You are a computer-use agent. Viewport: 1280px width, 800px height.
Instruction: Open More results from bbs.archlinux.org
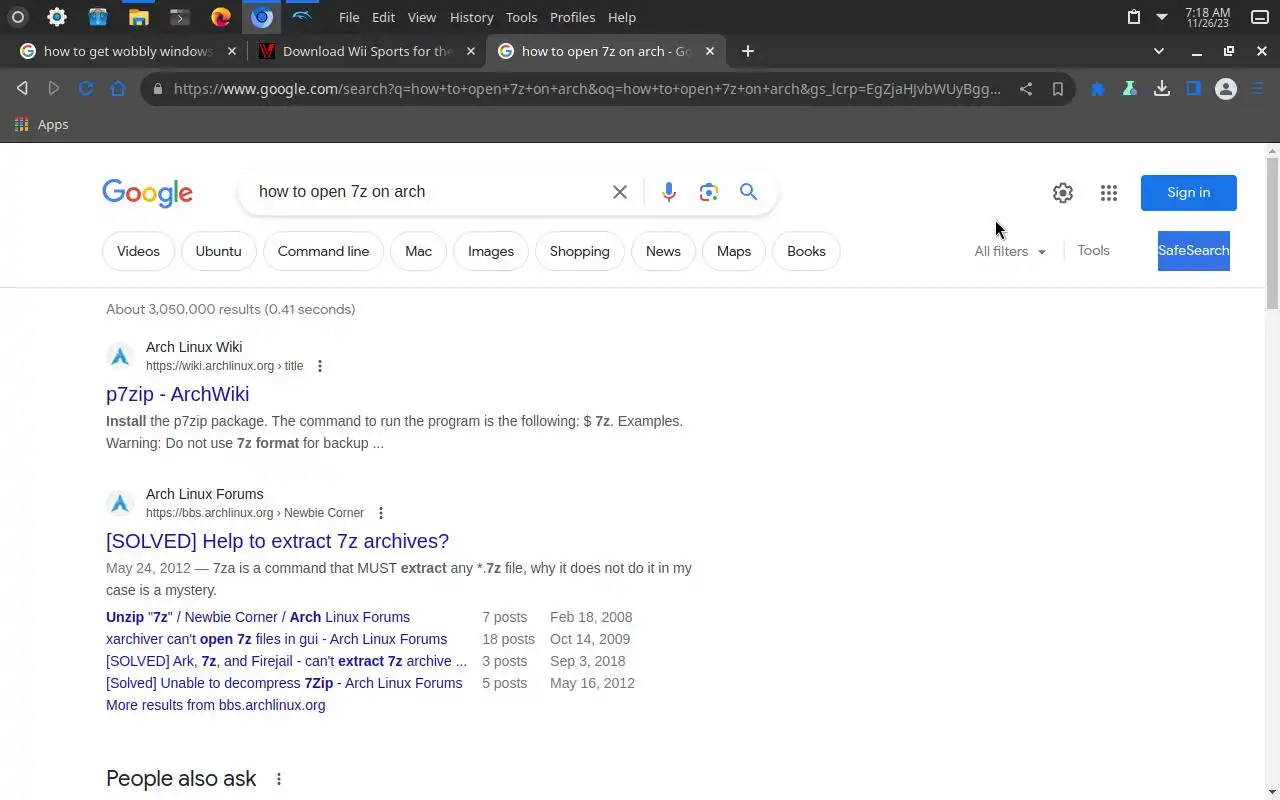pyautogui.click(x=215, y=705)
